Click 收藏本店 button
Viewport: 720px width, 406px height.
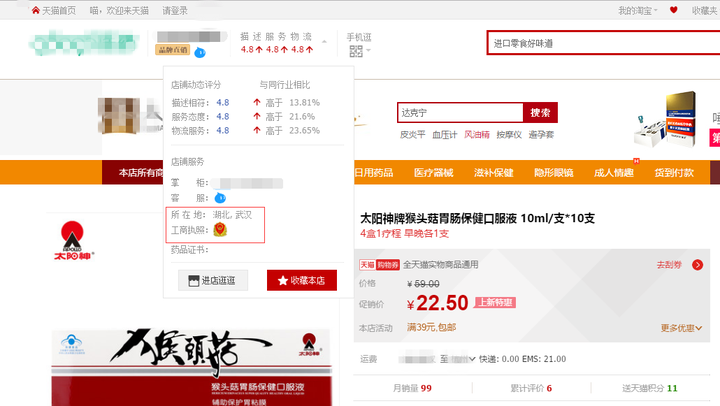pyautogui.click(x=302, y=280)
